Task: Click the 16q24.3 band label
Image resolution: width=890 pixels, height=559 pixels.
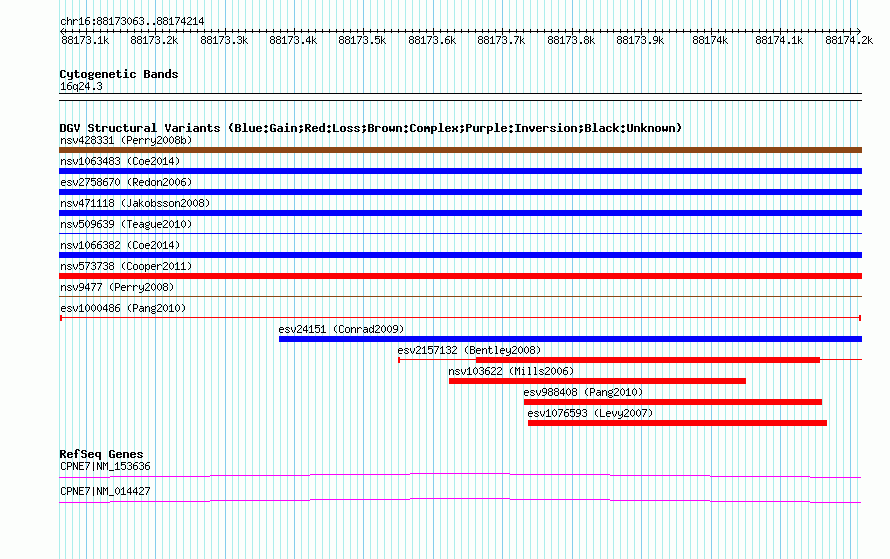Action: [x=81, y=86]
